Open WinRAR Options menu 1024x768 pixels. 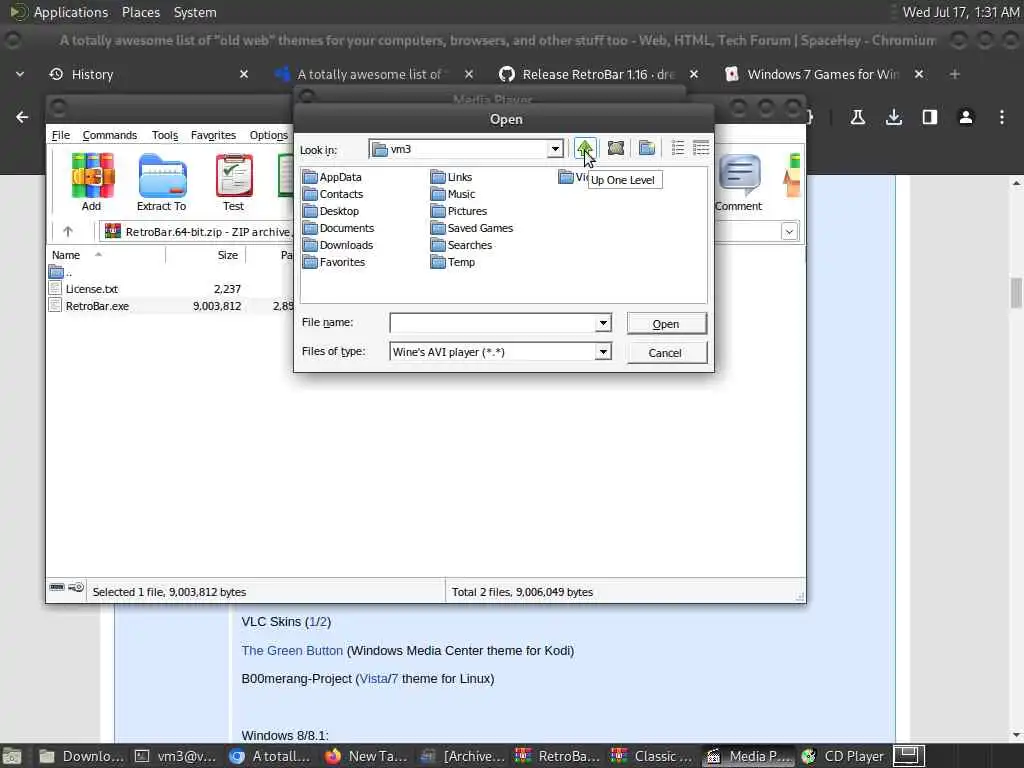268,135
